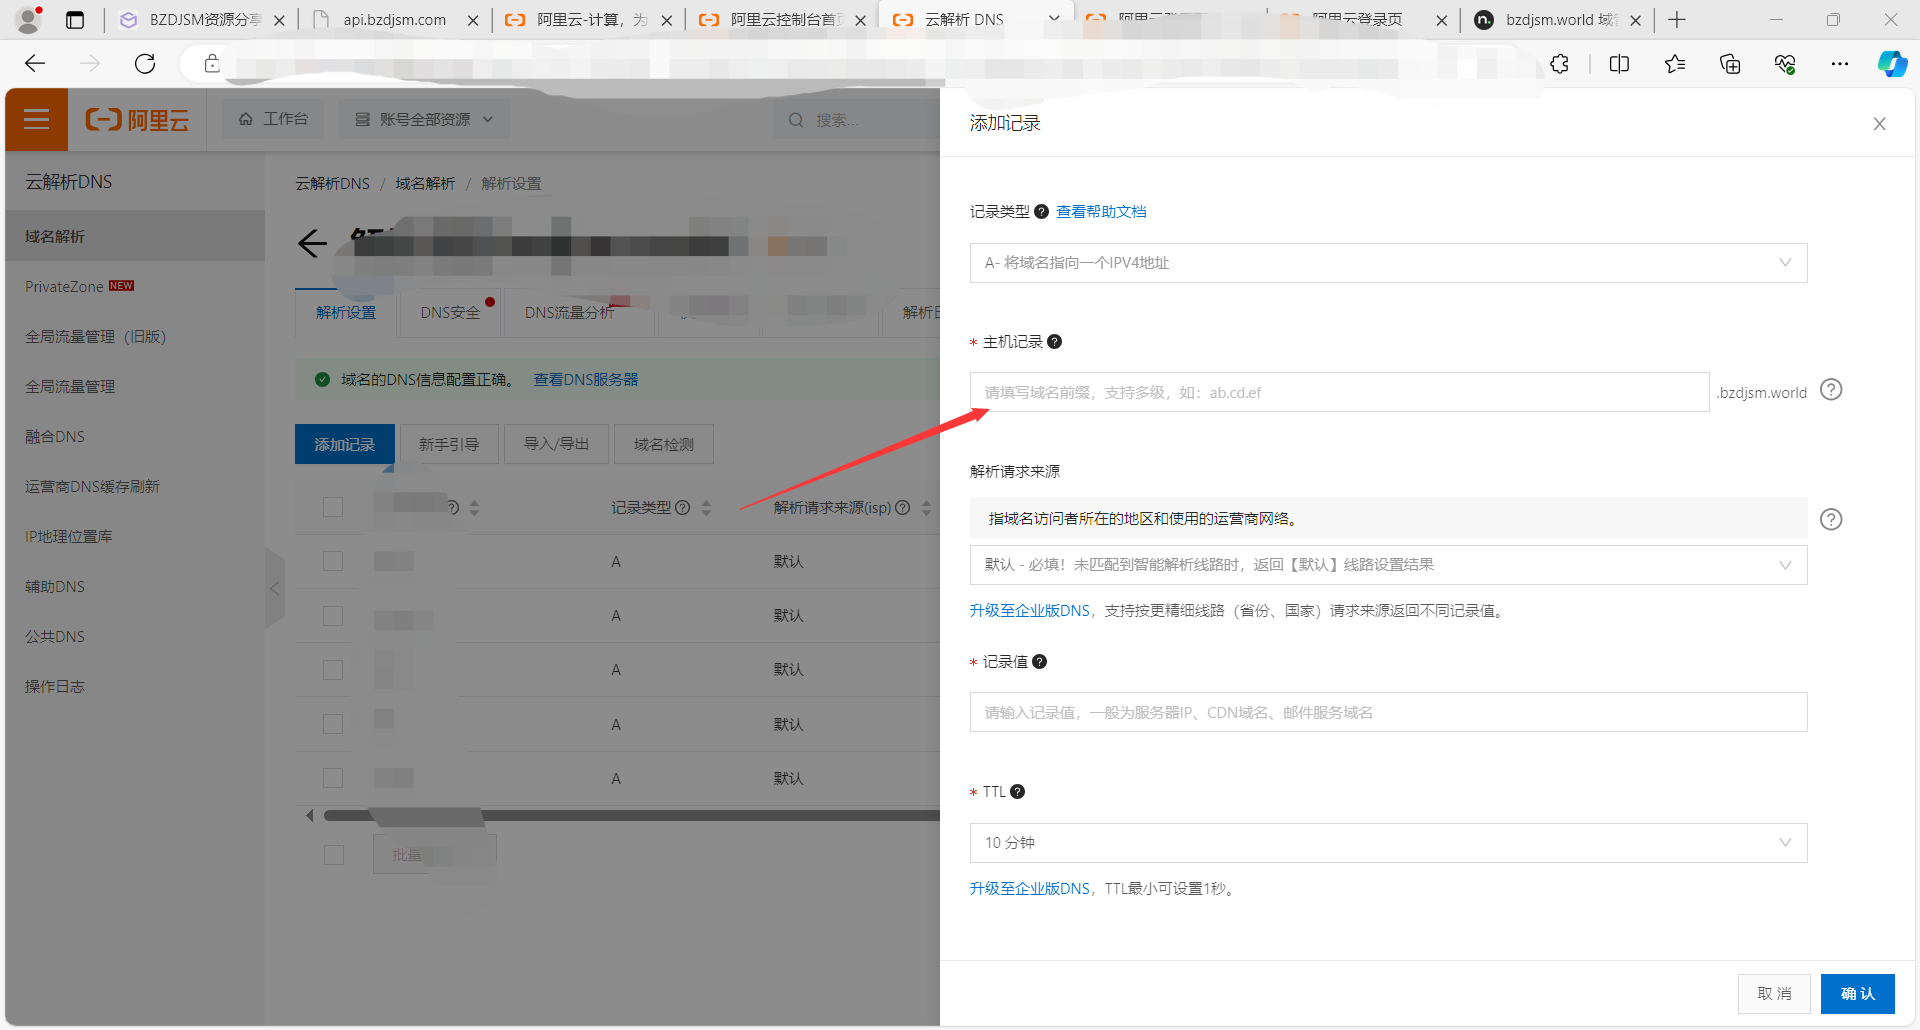Confirm with the 确认 button
Screen dimensions: 1920x1030
[1857, 994]
